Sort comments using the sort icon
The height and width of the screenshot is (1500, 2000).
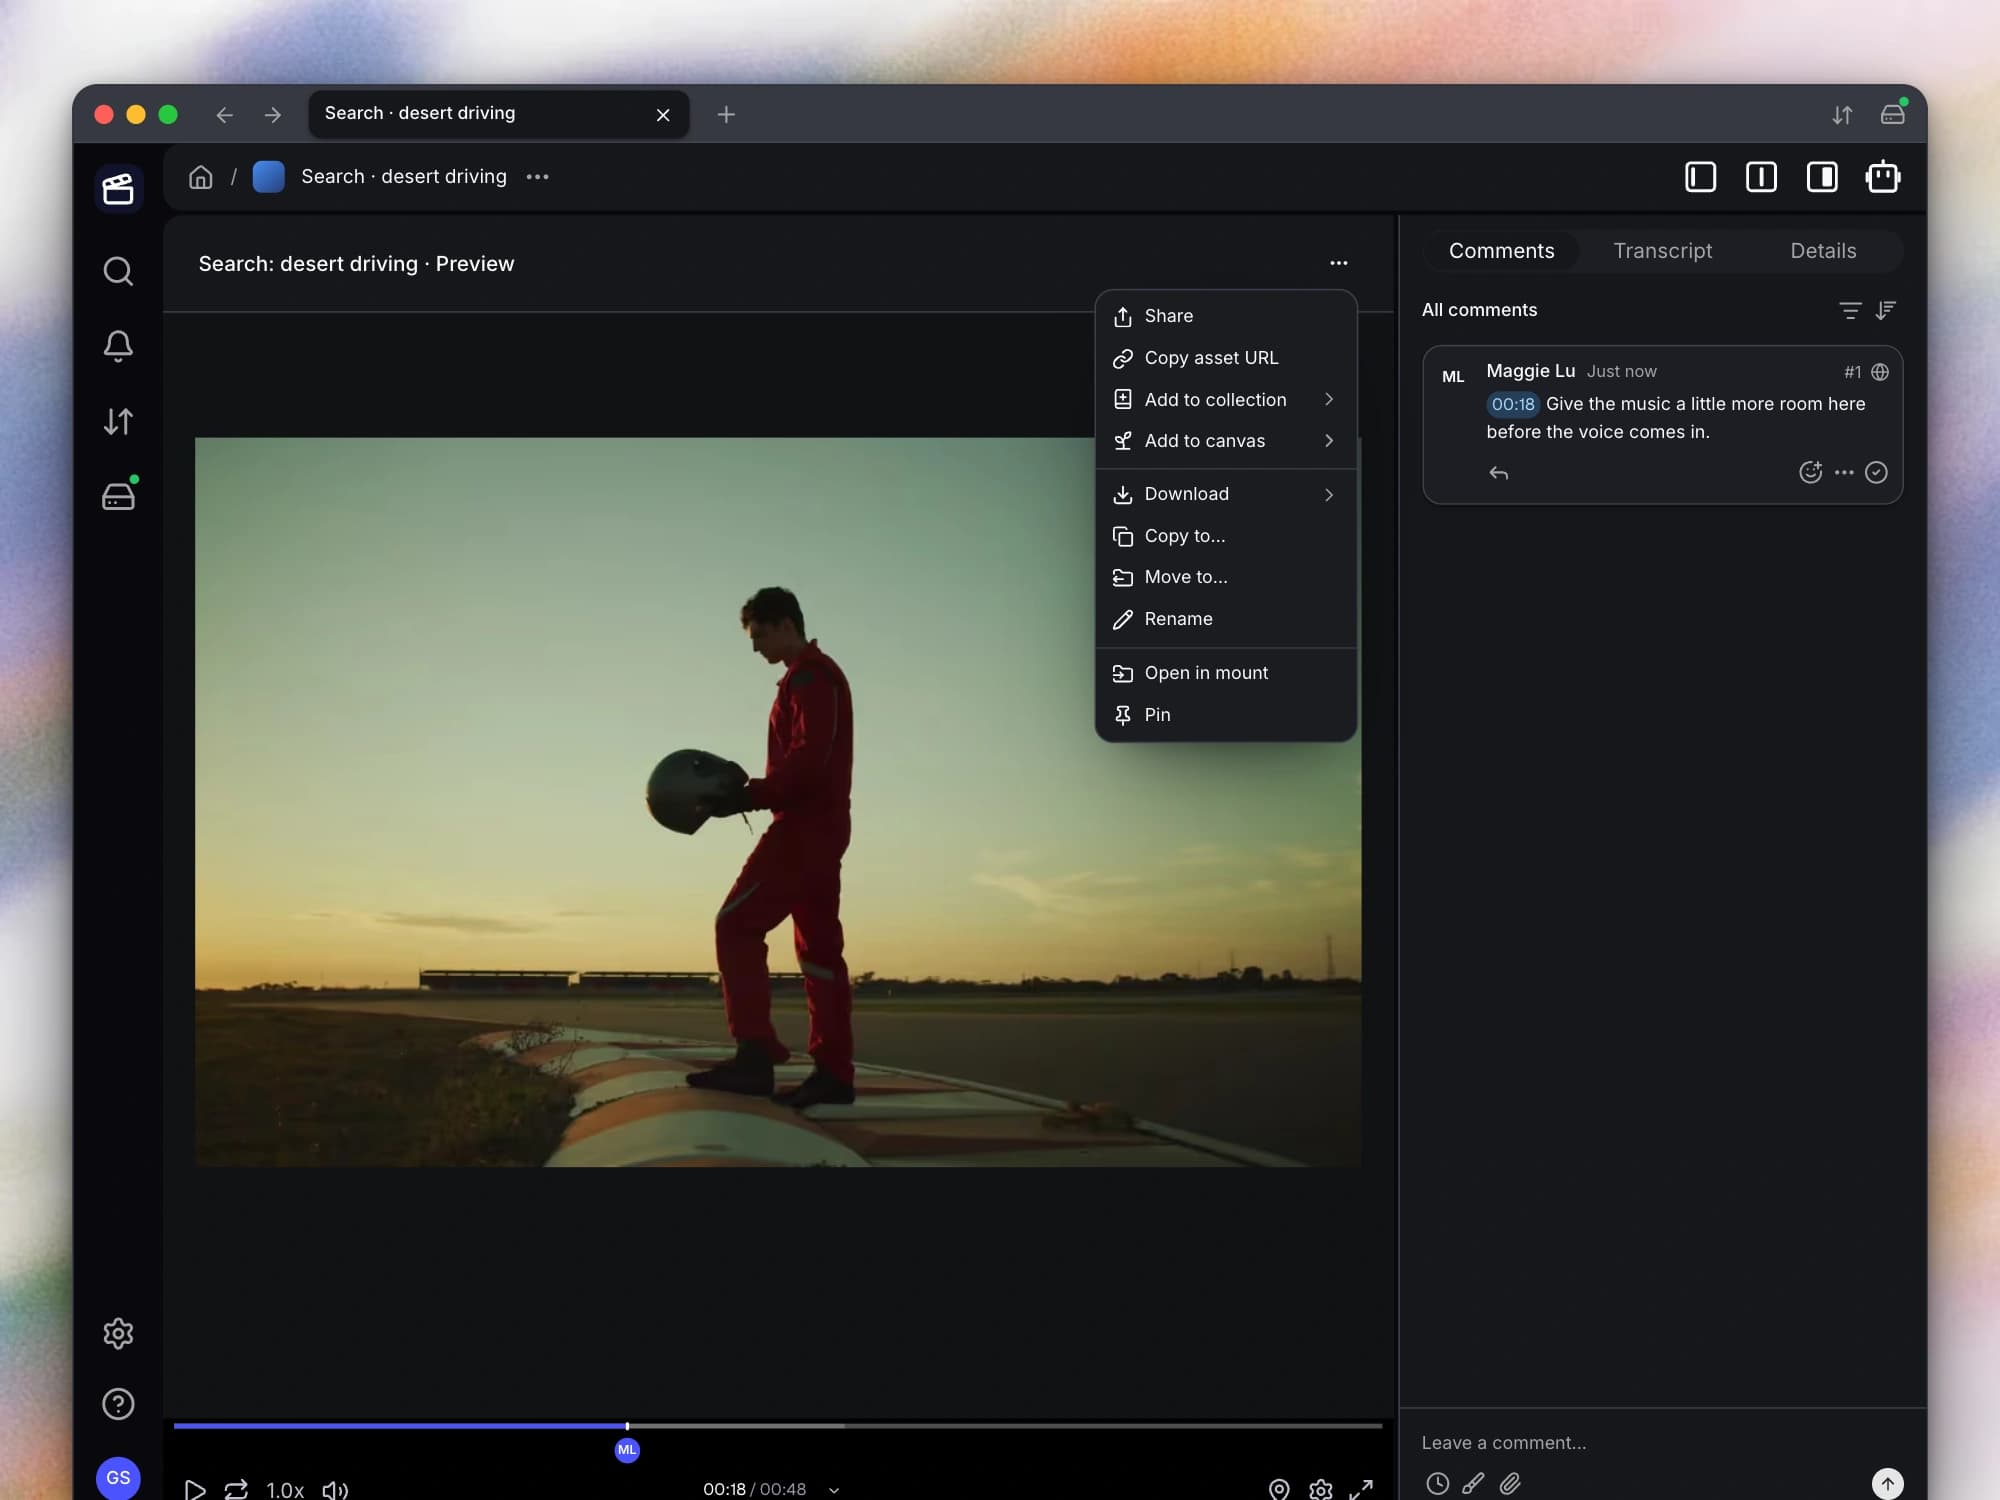(x=1886, y=310)
